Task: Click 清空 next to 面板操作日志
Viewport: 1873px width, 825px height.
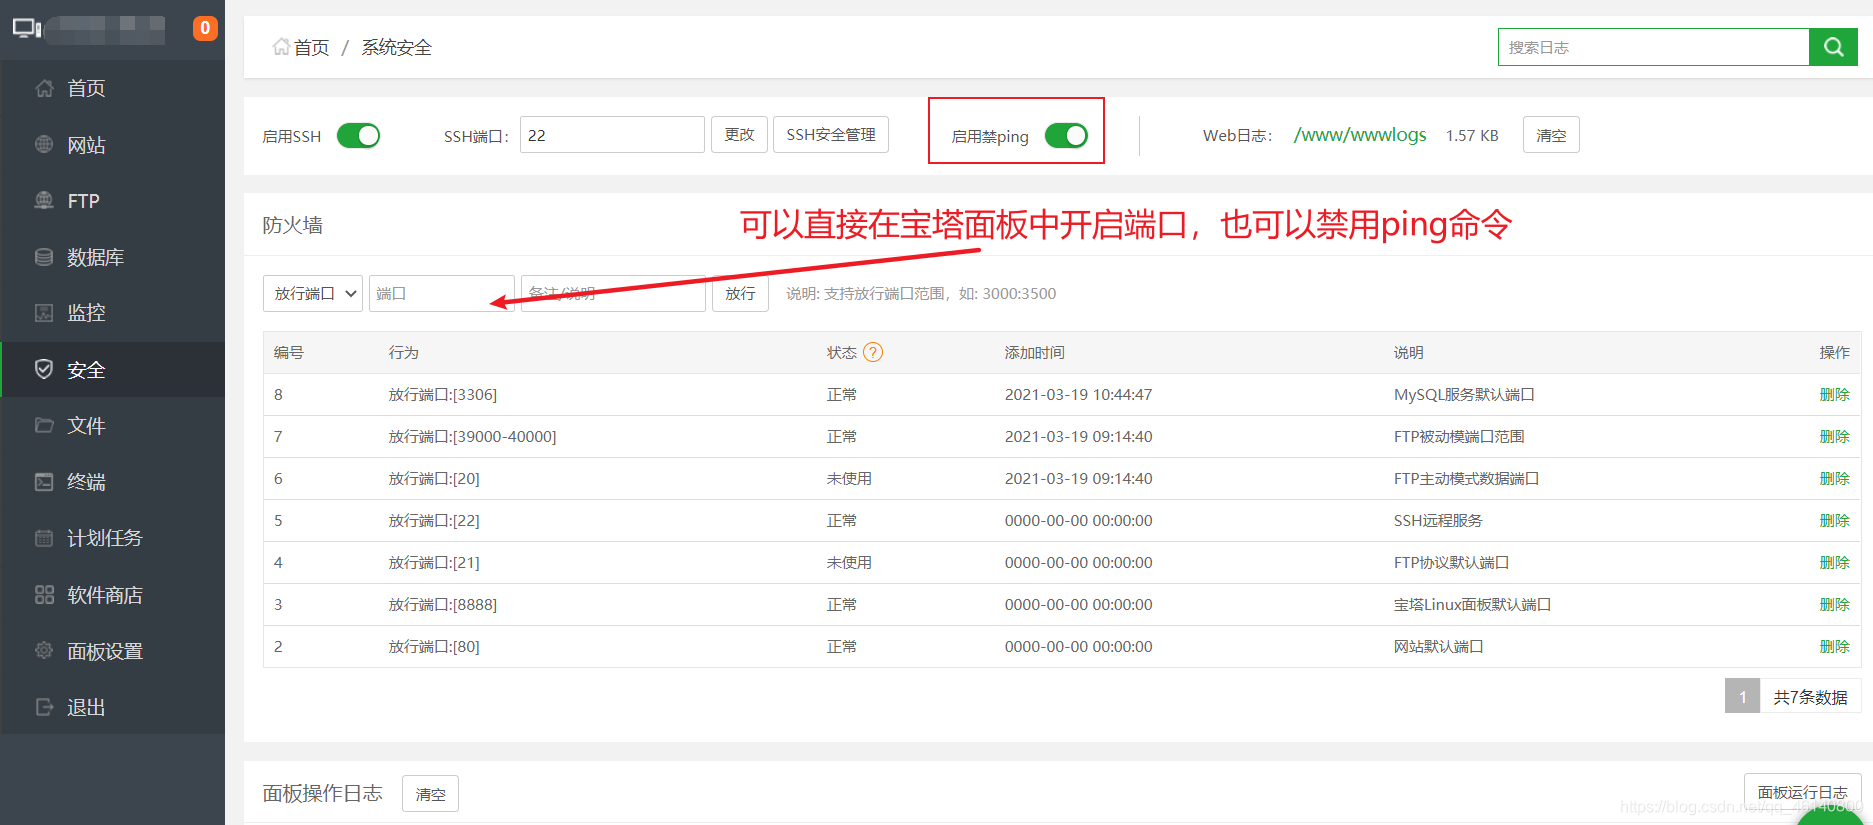Action: 431,794
